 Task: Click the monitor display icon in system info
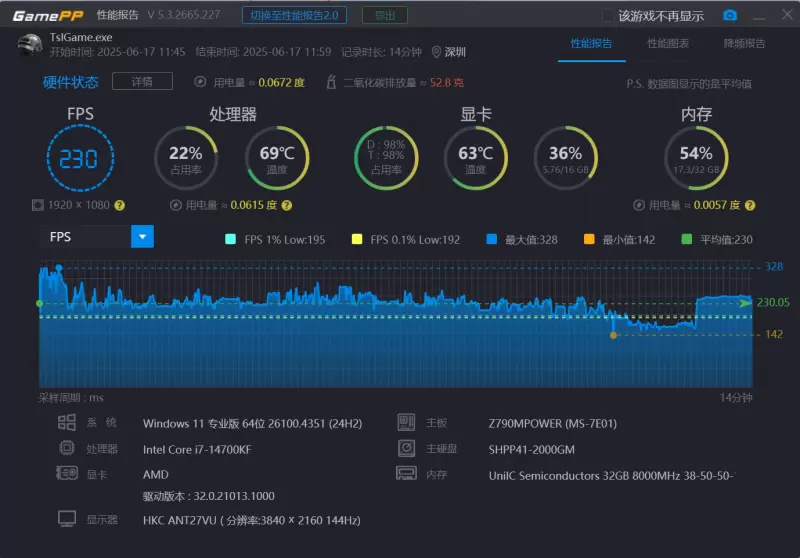pyautogui.click(x=67, y=519)
